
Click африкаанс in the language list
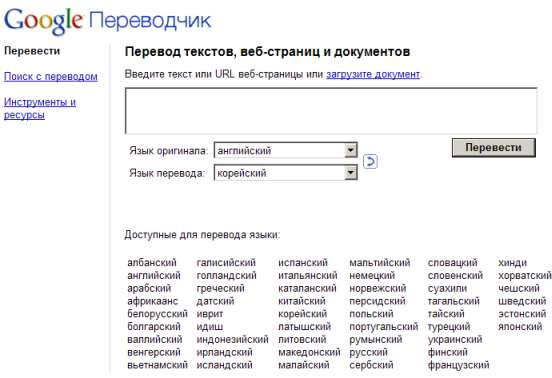[153, 301]
